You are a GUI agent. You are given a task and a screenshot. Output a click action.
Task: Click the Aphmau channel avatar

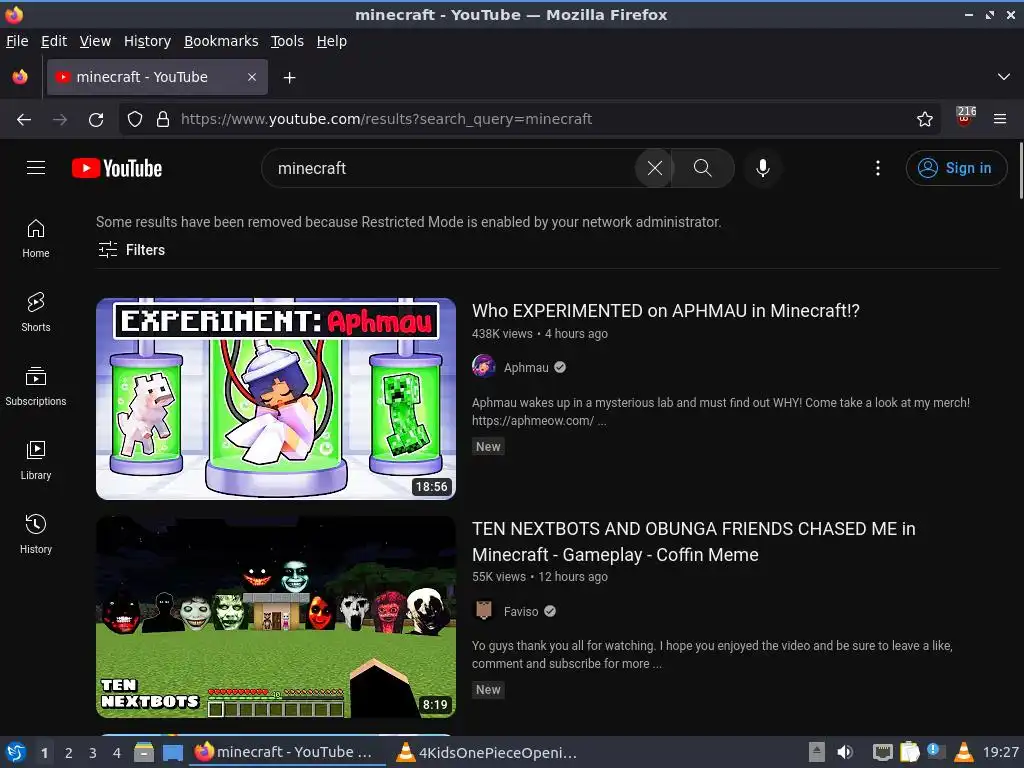pyautogui.click(x=484, y=366)
